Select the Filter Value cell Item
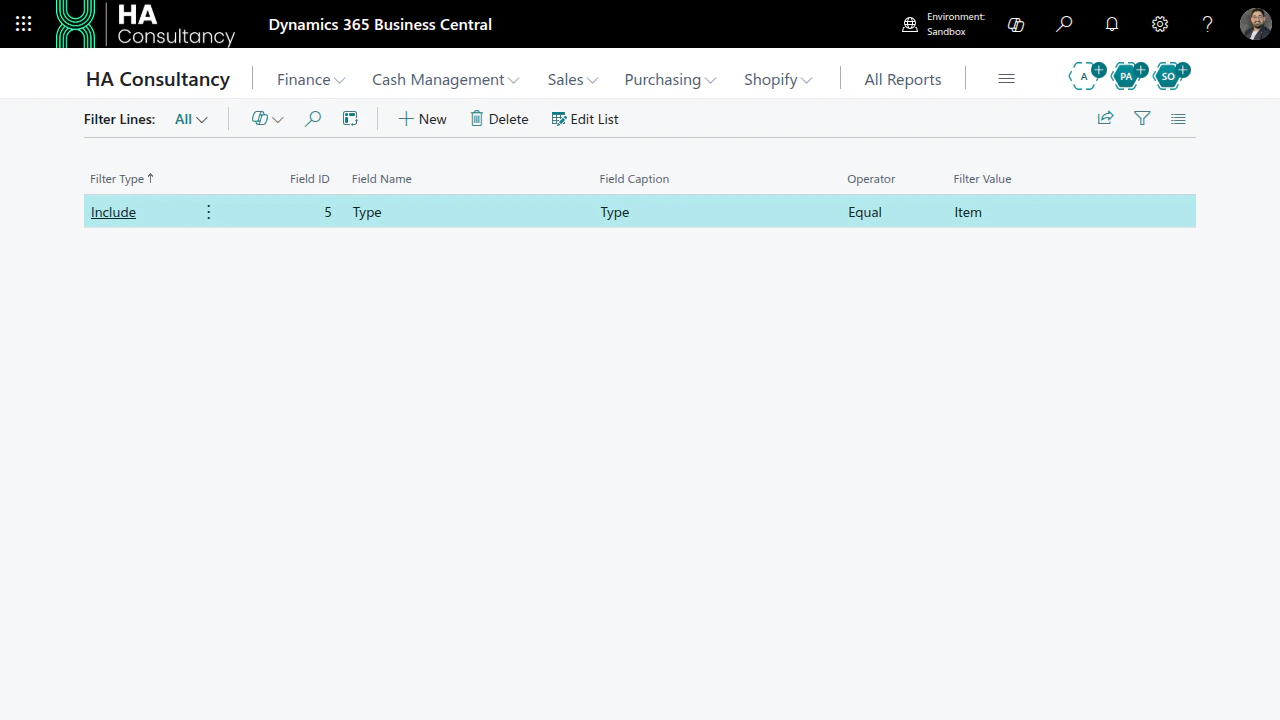 (968, 212)
